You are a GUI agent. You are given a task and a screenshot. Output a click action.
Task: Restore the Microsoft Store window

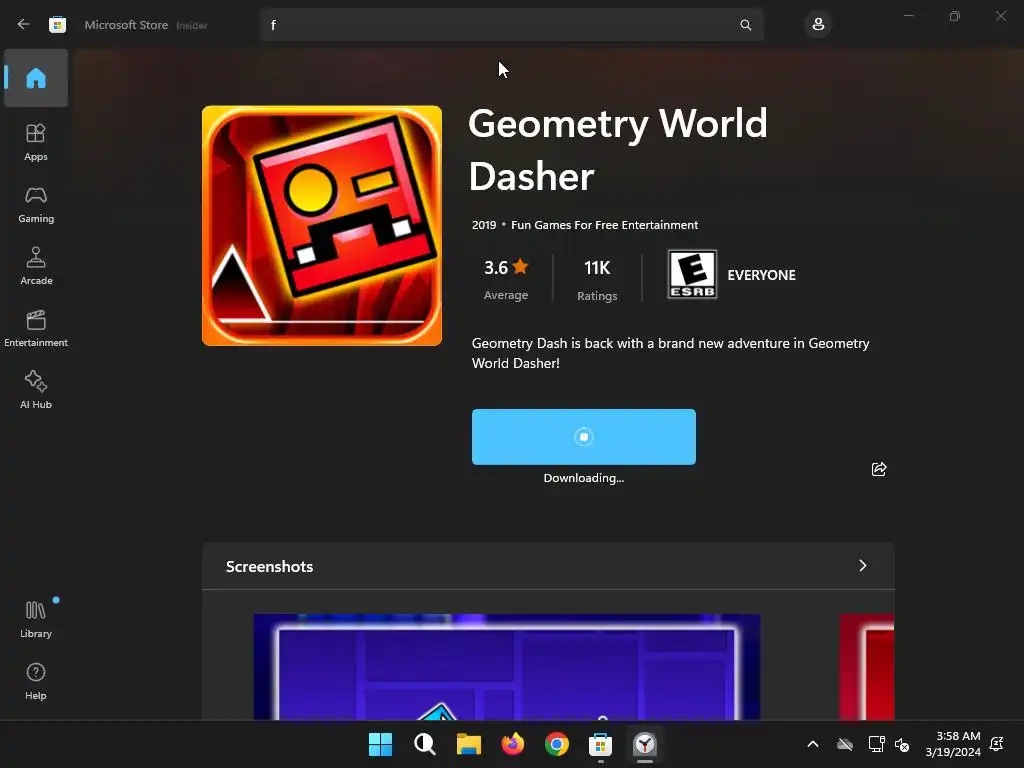[x=955, y=16]
